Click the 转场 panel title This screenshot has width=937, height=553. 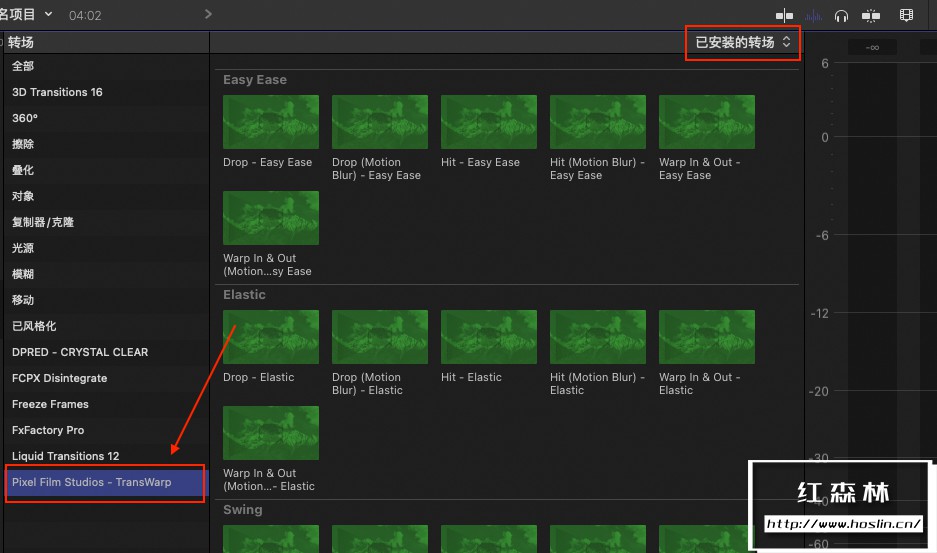pyautogui.click(x=21, y=42)
